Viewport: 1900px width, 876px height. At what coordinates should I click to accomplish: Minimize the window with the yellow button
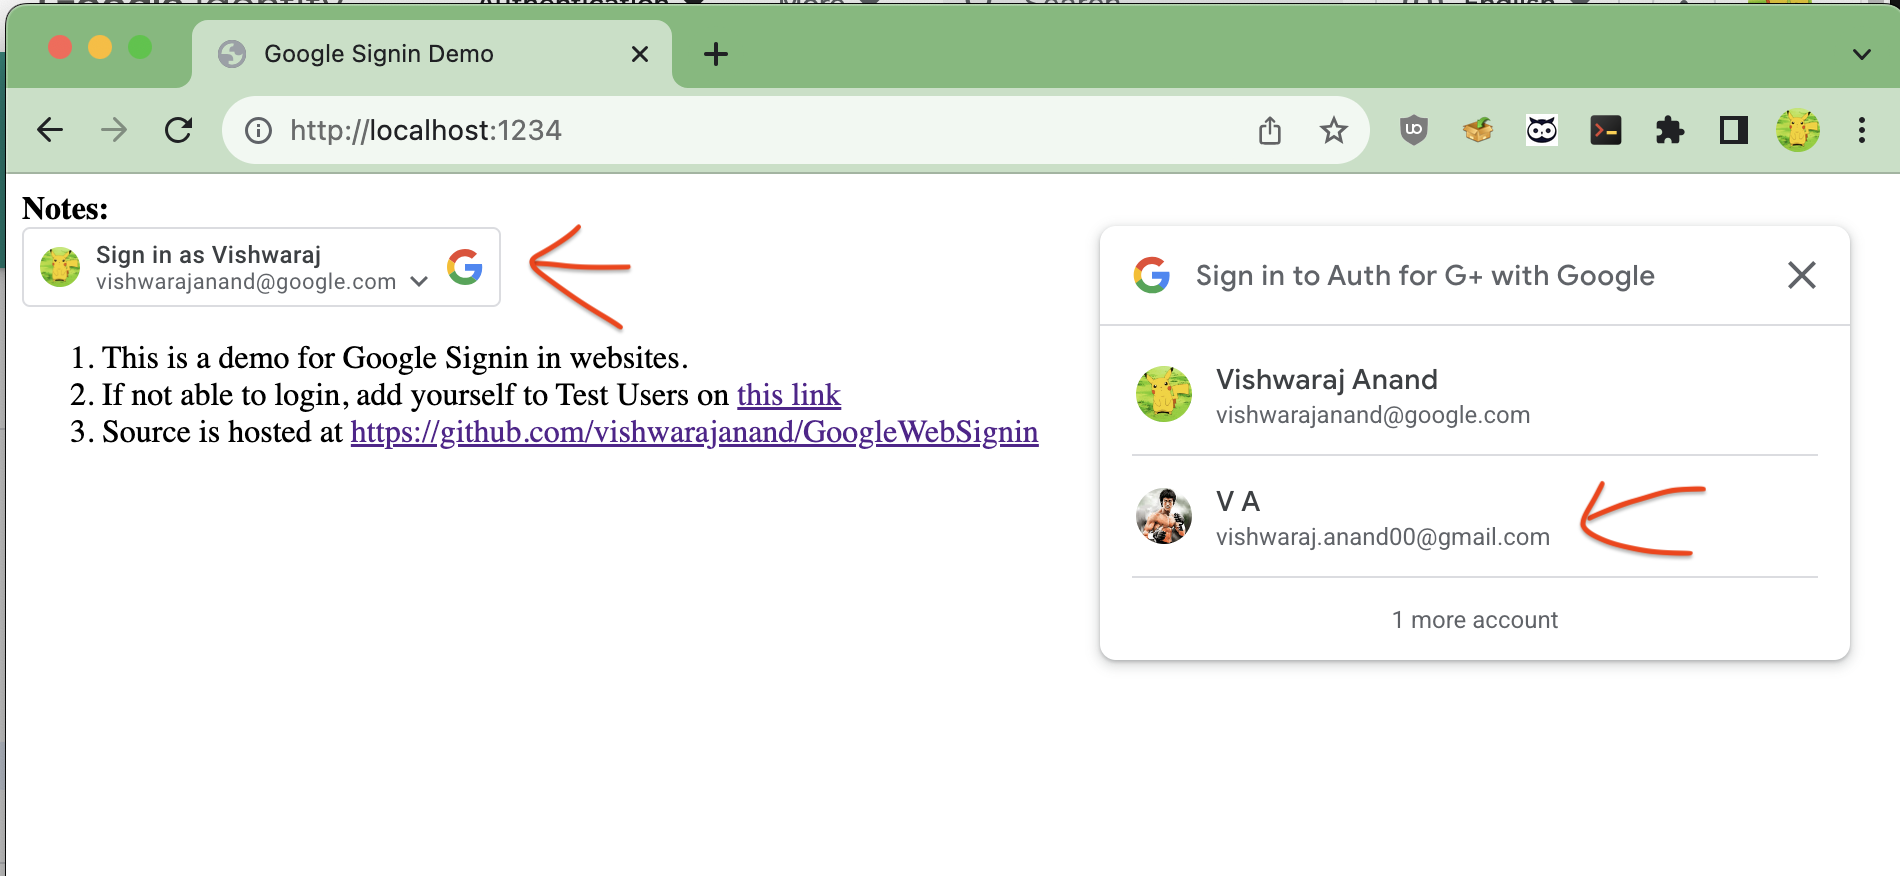tap(100, 47)
